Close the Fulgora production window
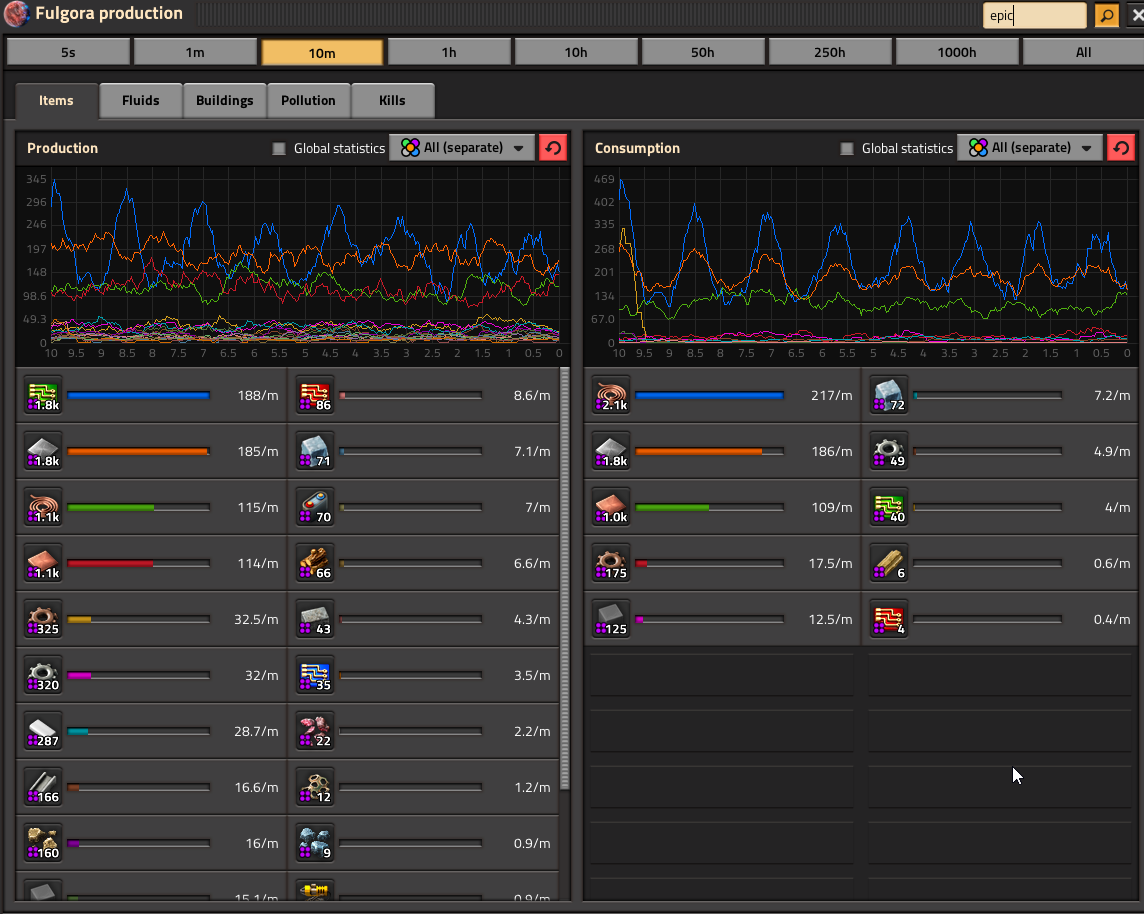Screen dimensions: 1144x914 pos(1136,15)
